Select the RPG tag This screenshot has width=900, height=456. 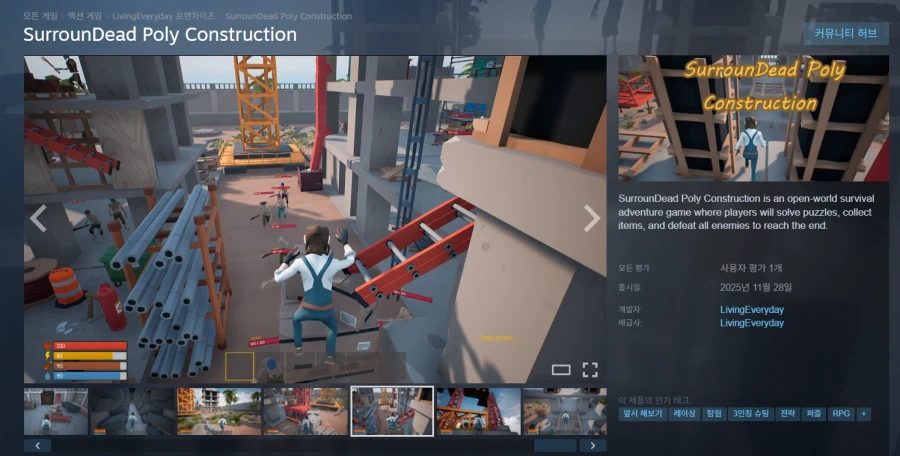[x=841, y=414]
